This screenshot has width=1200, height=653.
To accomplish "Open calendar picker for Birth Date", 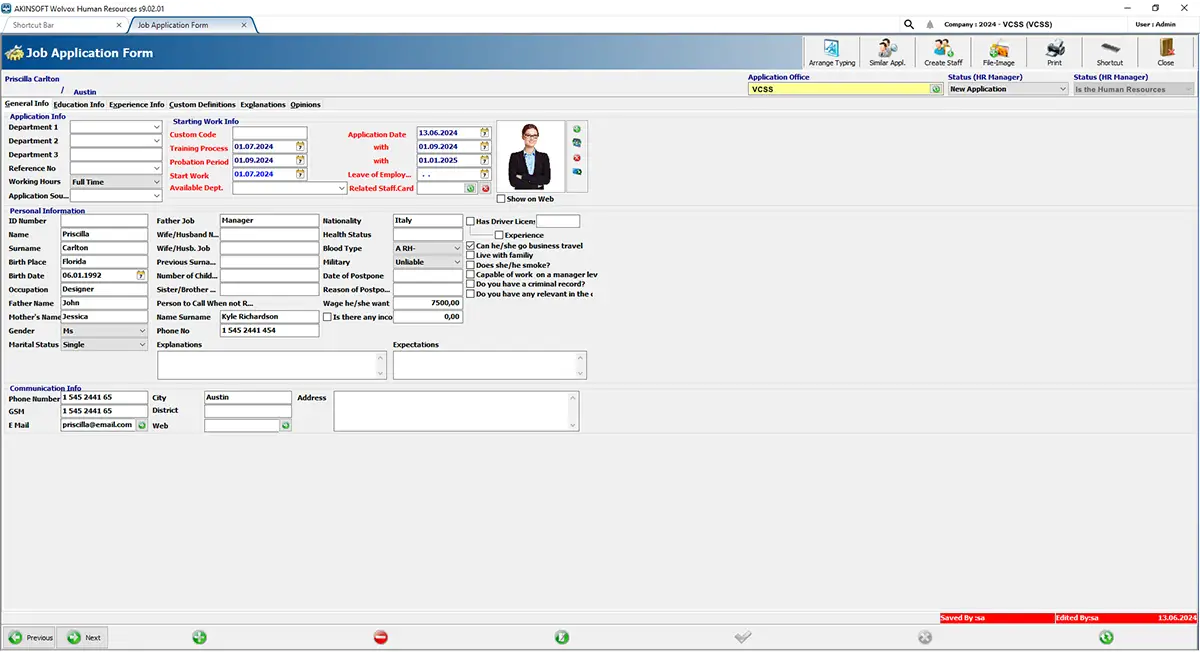I will click(x=141, y=275).
